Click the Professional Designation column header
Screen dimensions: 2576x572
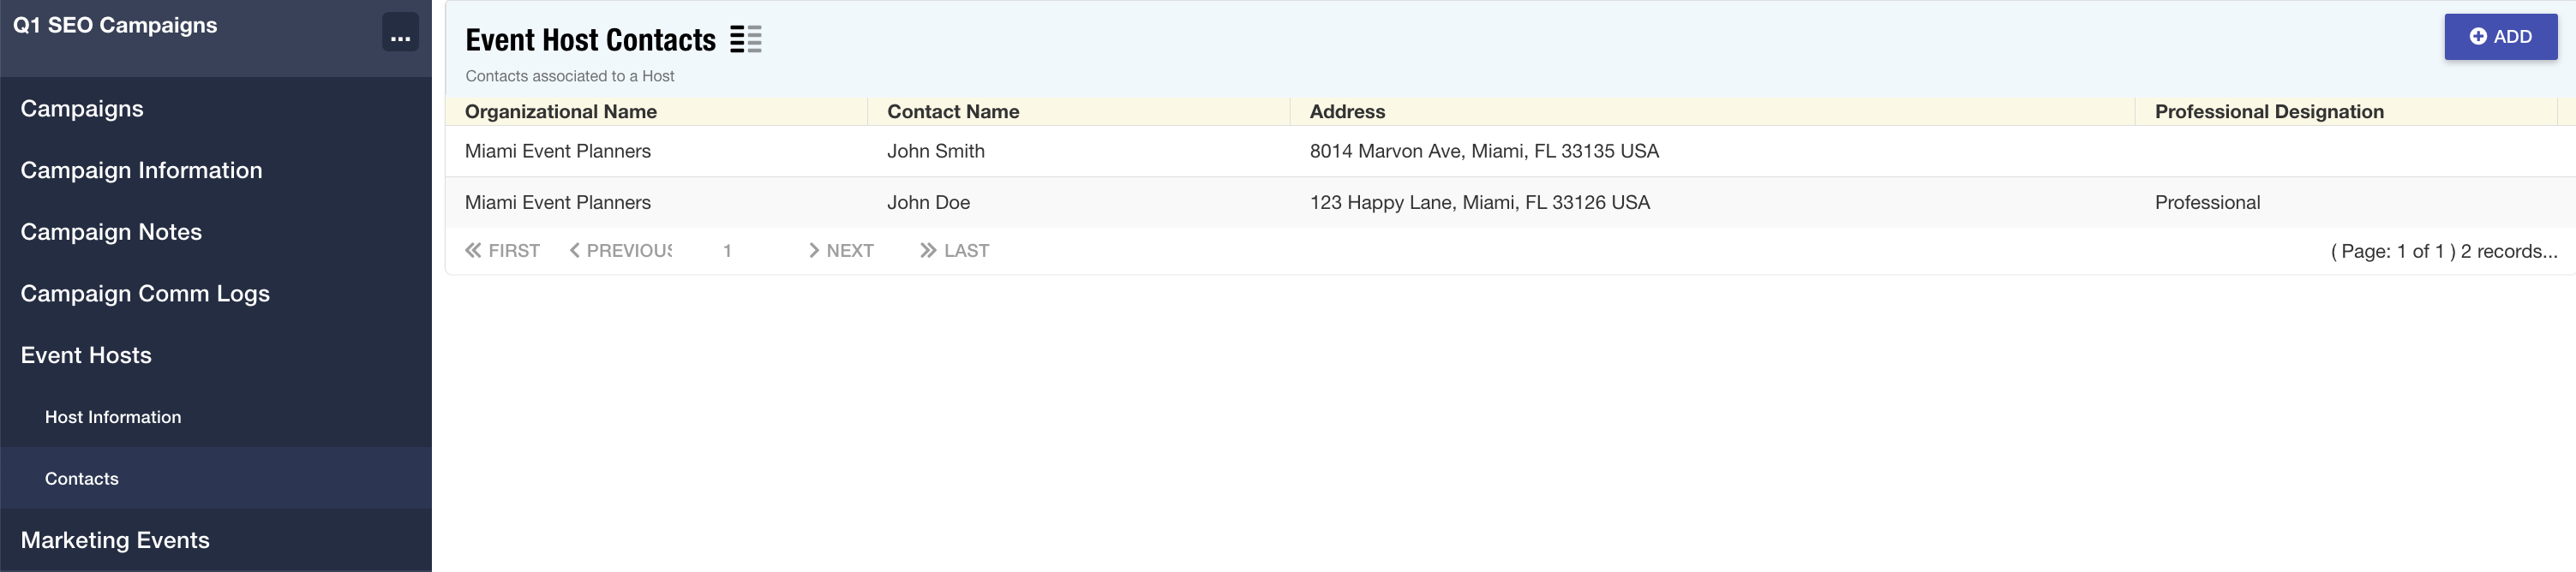coord(2269,112)
